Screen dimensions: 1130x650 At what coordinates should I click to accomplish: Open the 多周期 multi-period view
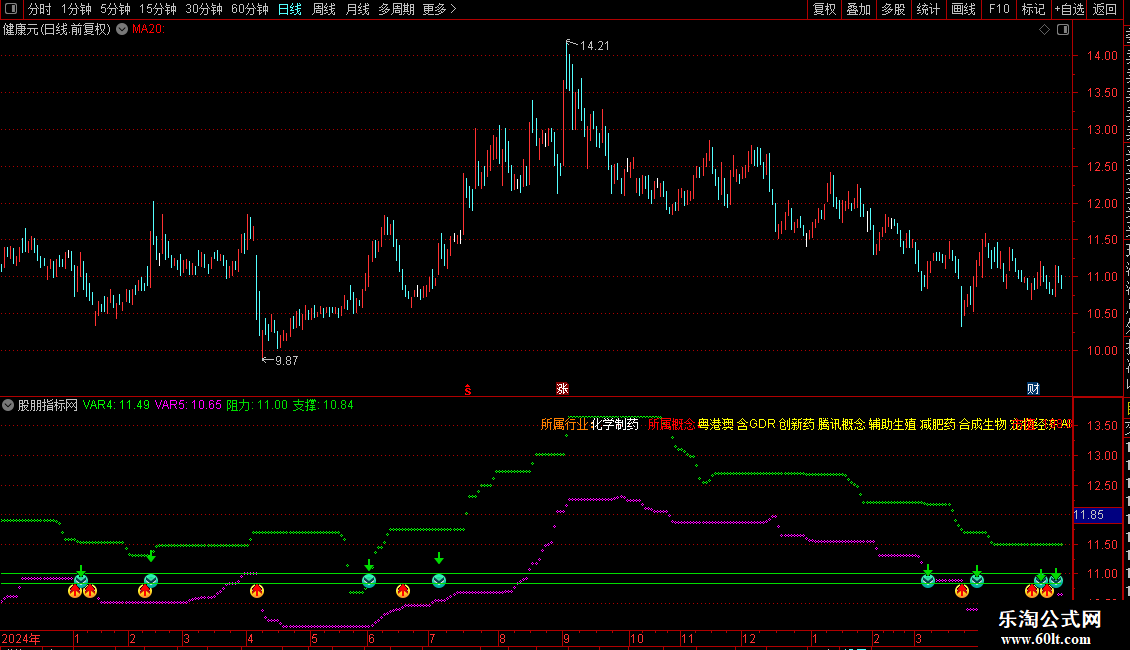(x=396, y=9)
